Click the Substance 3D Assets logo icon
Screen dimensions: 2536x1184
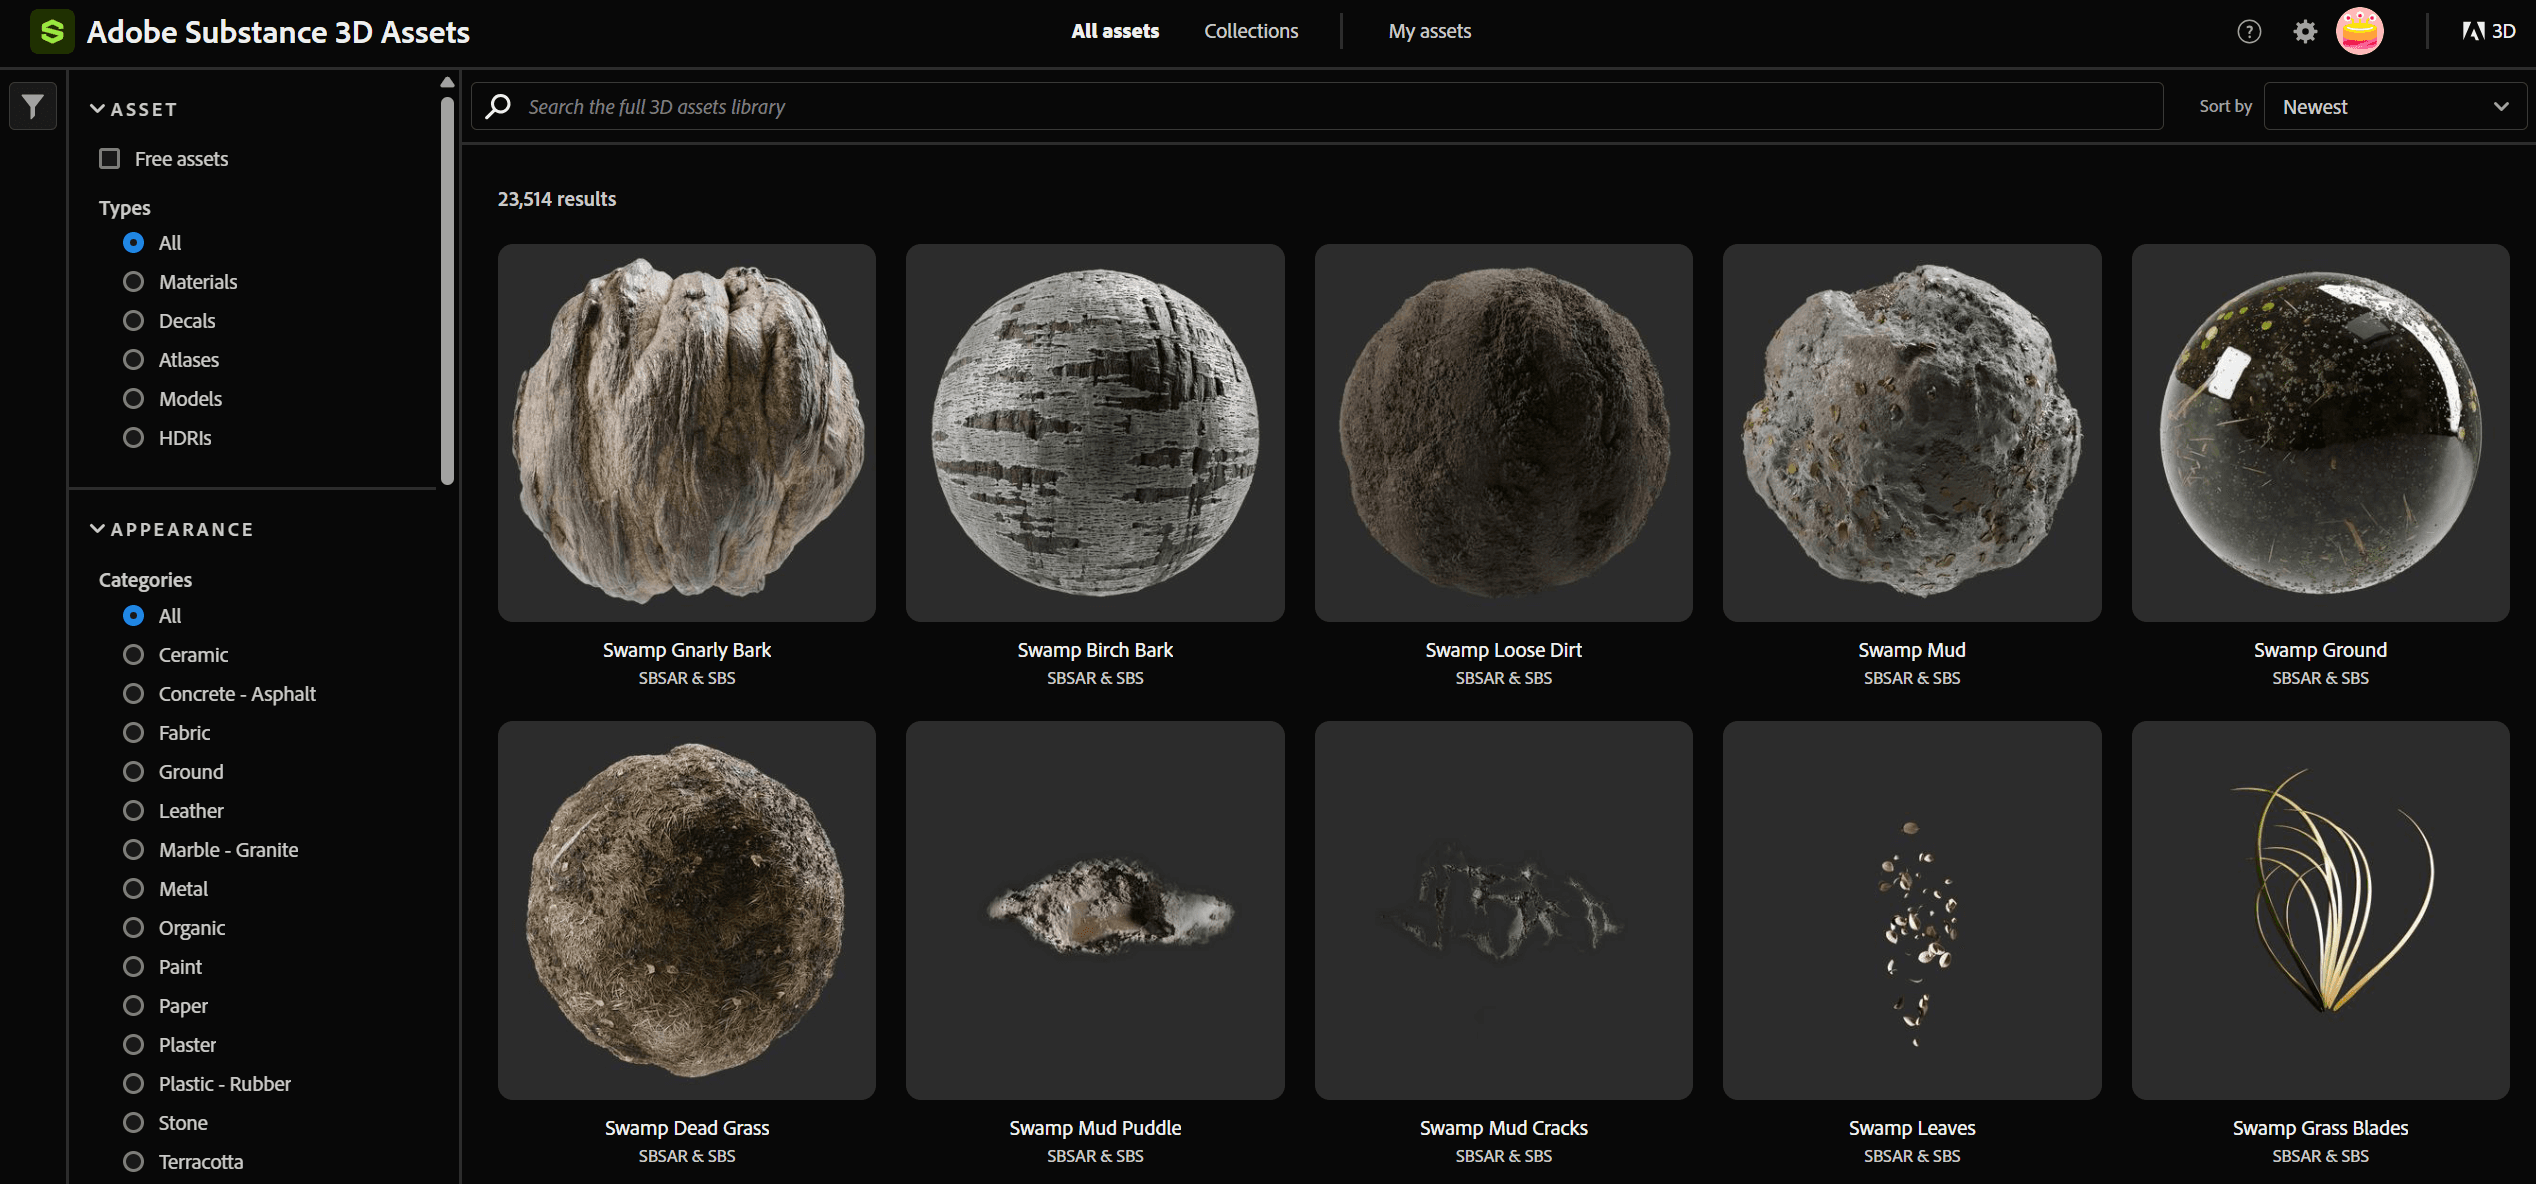tap(51, 31)
